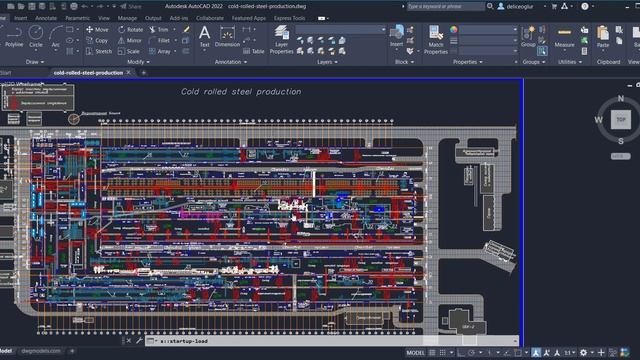This screenshot has height=360, width=640.
Task: Toggle ortho mode in status bar
Action: [x=461, y=353]
